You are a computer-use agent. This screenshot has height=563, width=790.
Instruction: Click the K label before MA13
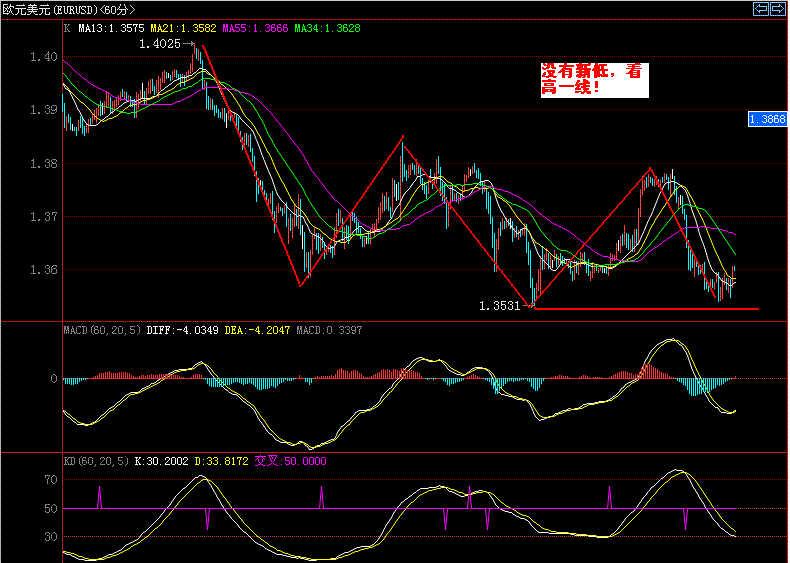(67, 28)
